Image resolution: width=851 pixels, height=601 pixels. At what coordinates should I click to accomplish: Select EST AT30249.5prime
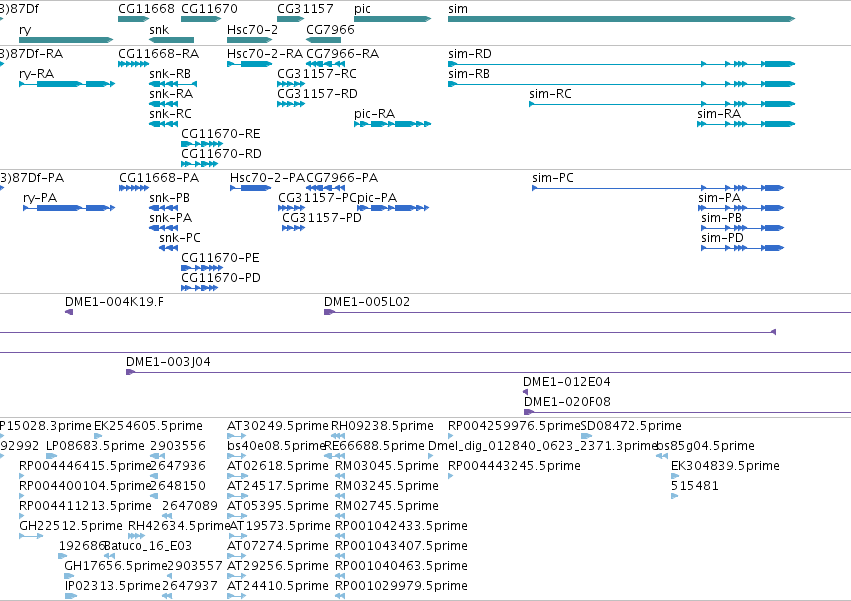(x=237, y=436)
